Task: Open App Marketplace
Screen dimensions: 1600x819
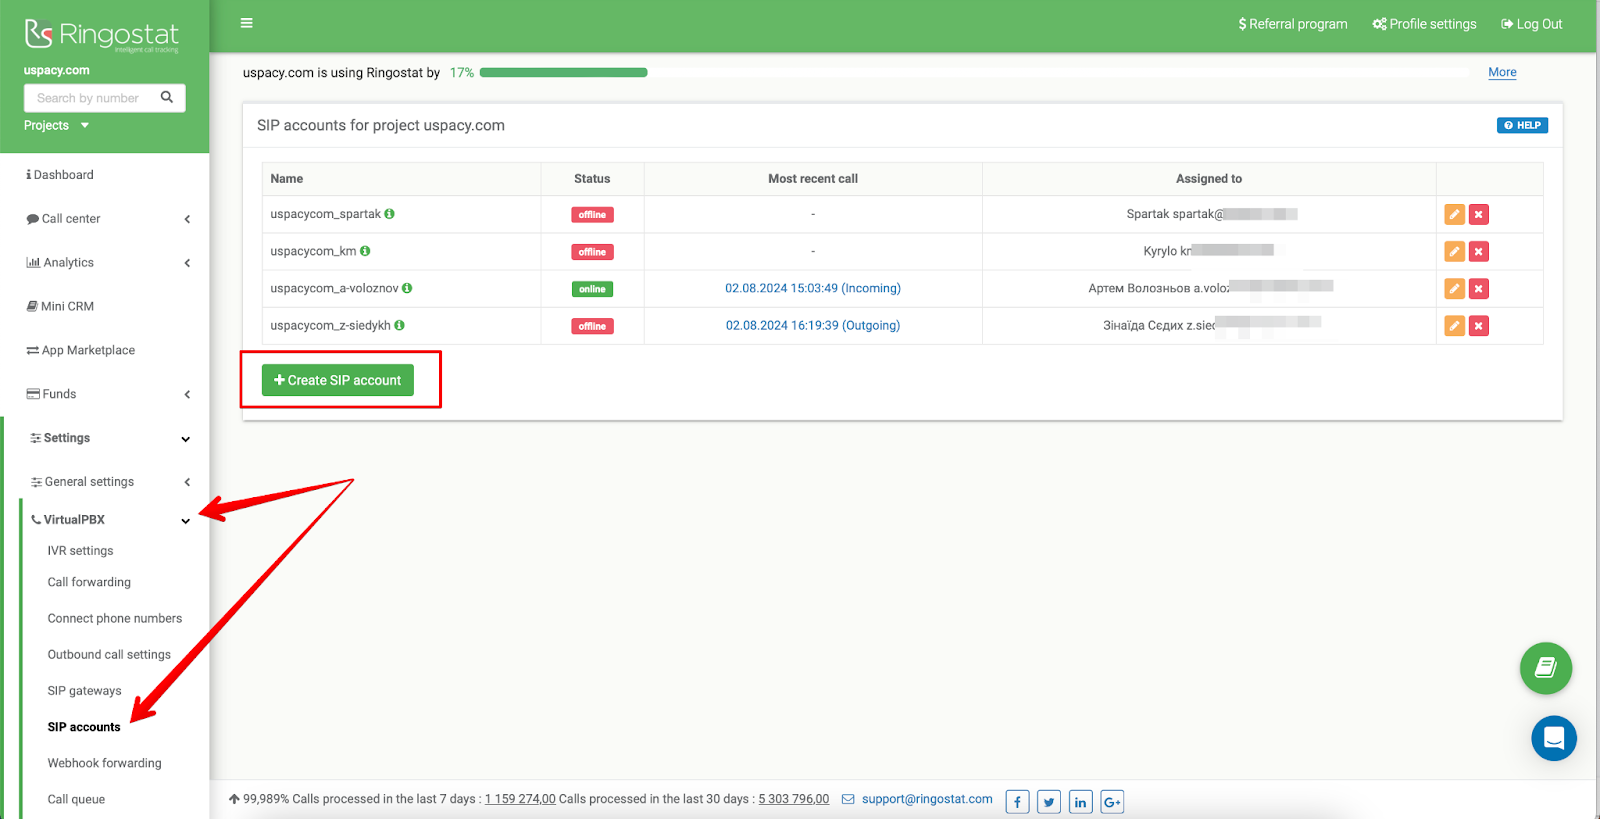Action: click(x=80, y=351)
